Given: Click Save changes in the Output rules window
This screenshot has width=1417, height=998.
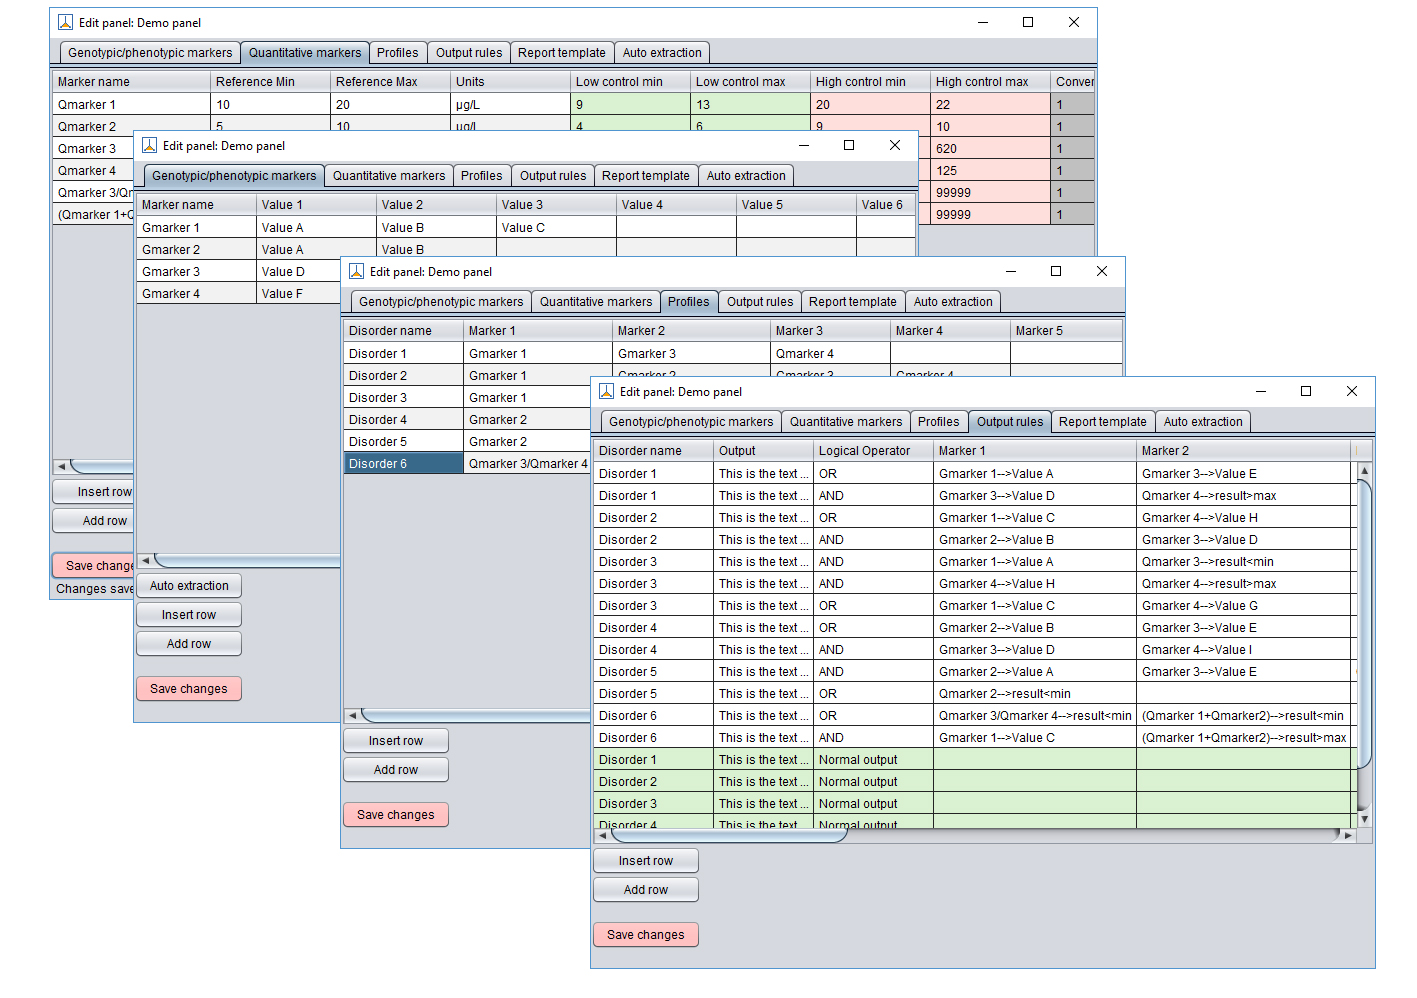Looking at the screenshot, I should coord(645,934).
